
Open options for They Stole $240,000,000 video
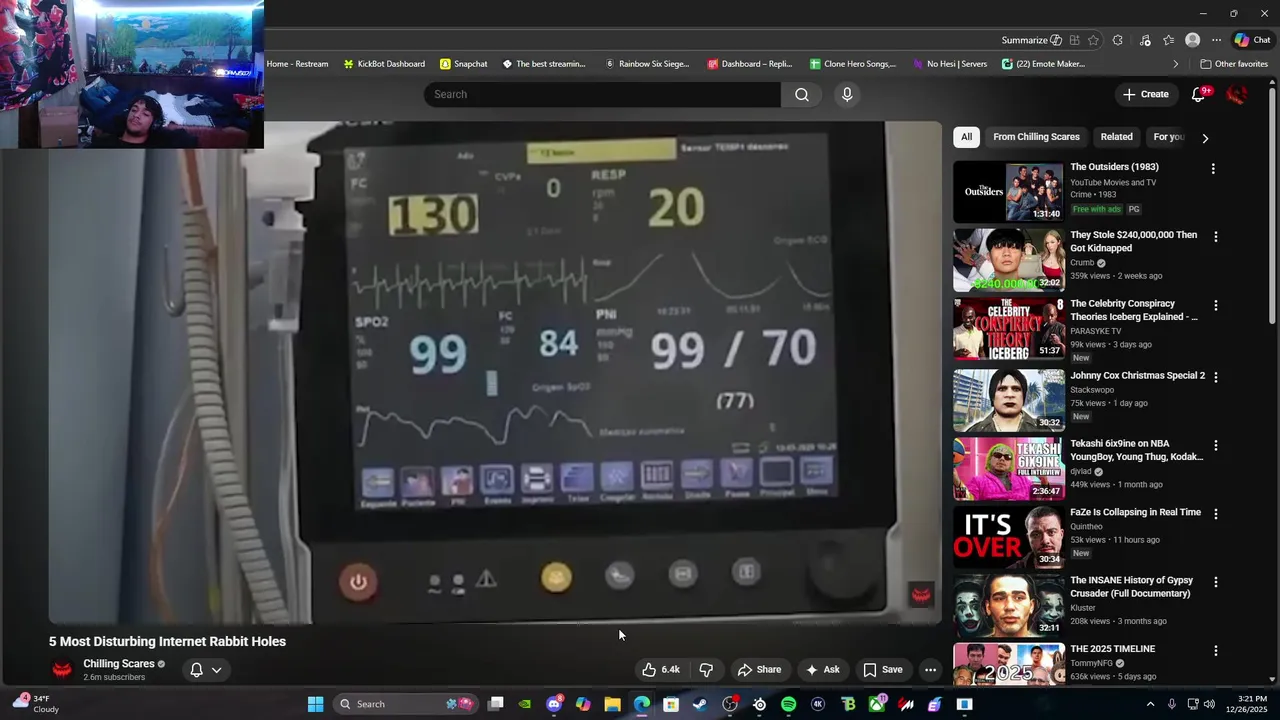click(x=1216, y=237)
